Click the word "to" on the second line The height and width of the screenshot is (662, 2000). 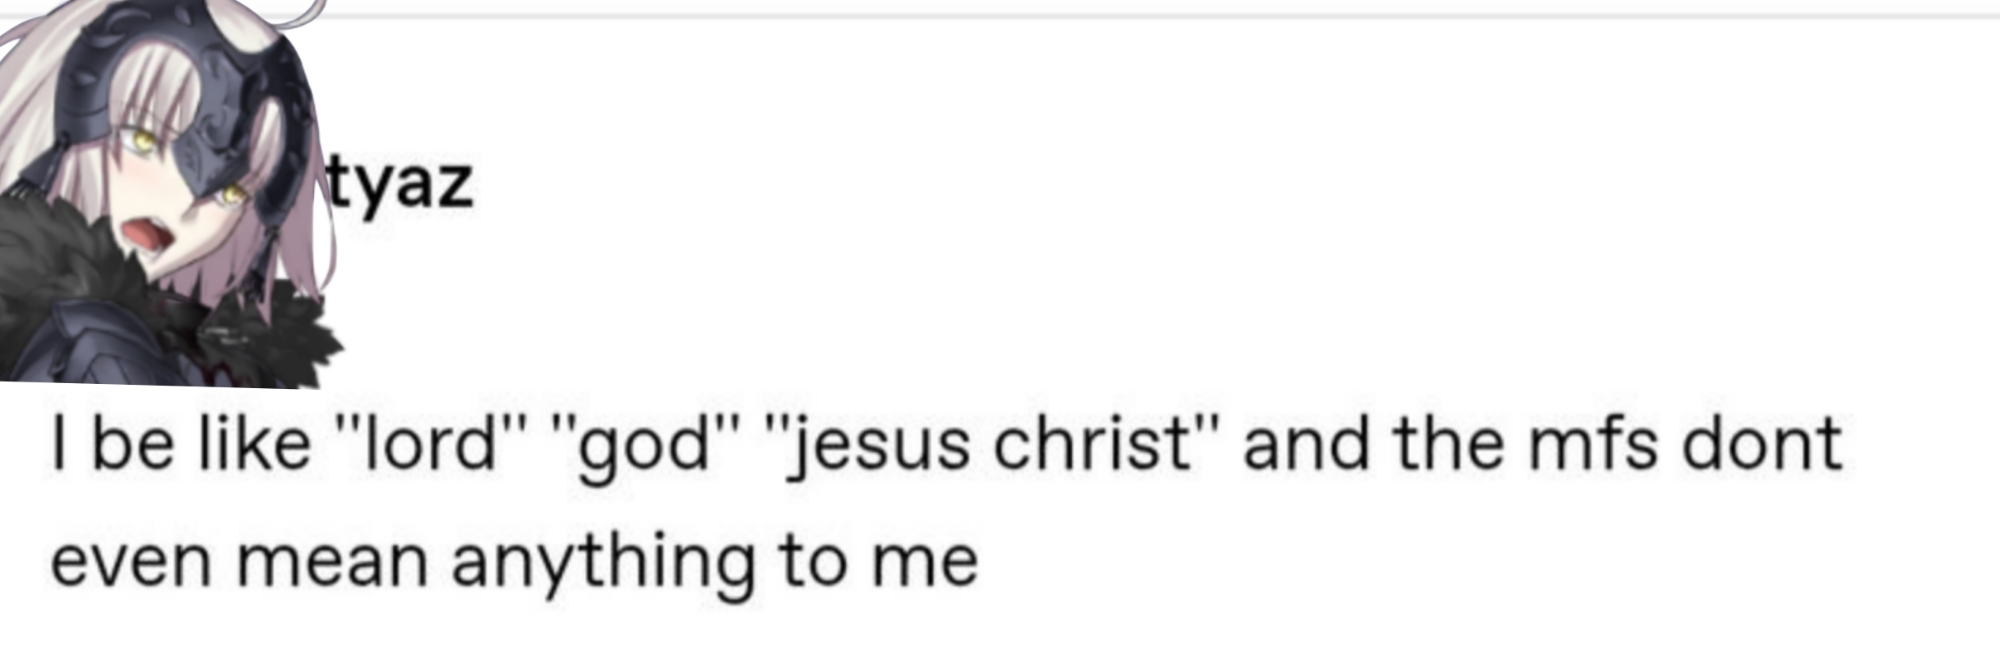coord(813,562)
